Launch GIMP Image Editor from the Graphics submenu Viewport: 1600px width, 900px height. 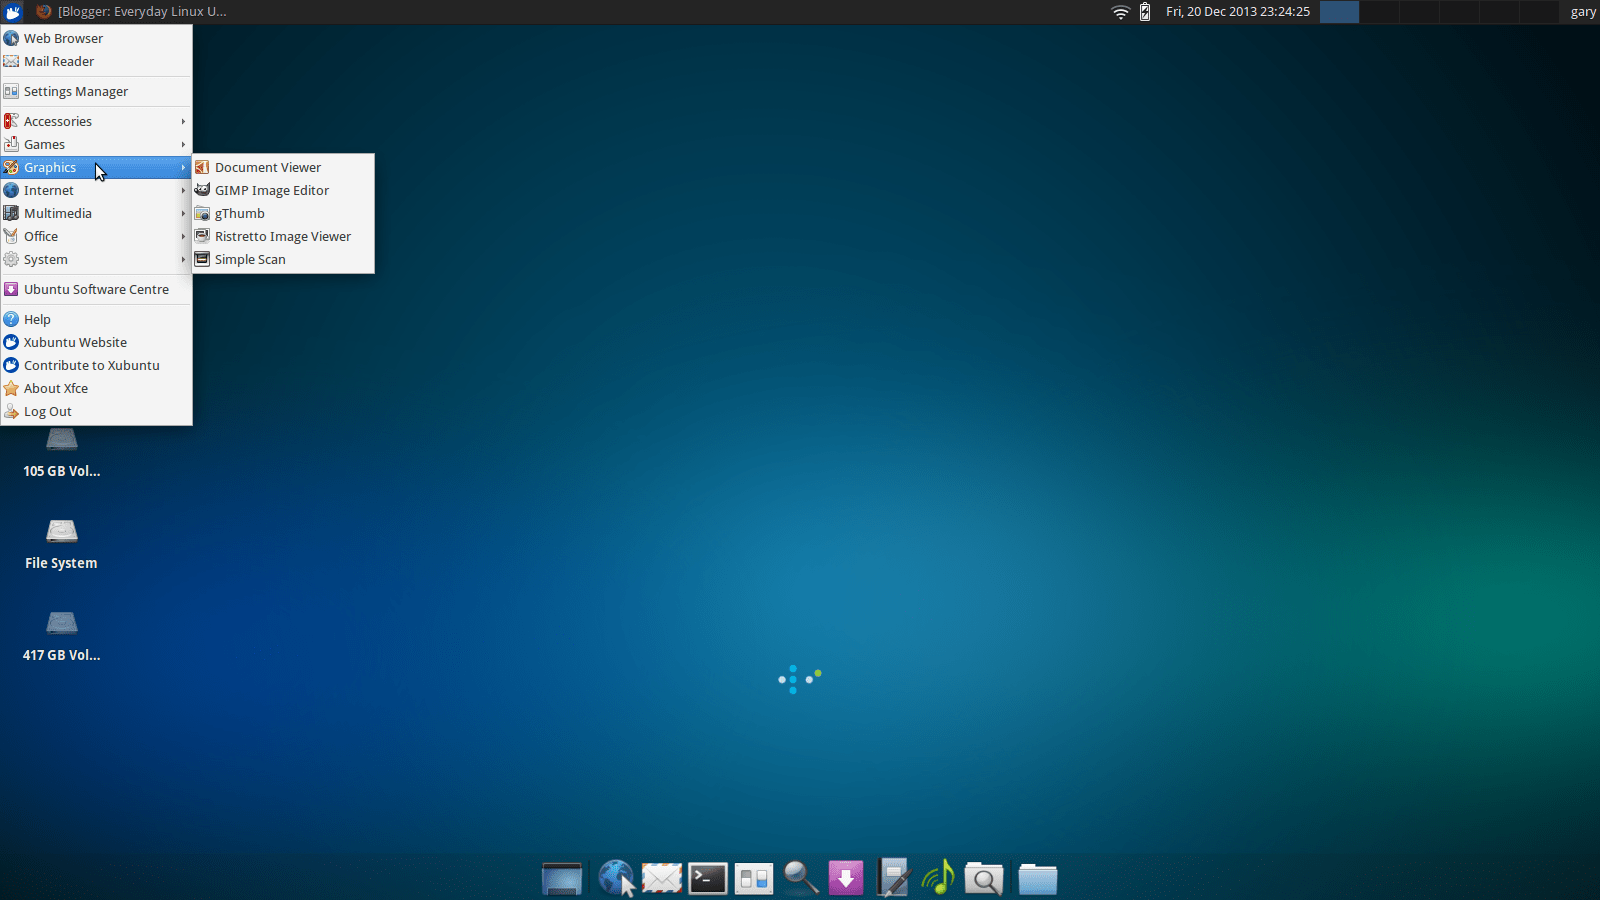pos(272,190)
